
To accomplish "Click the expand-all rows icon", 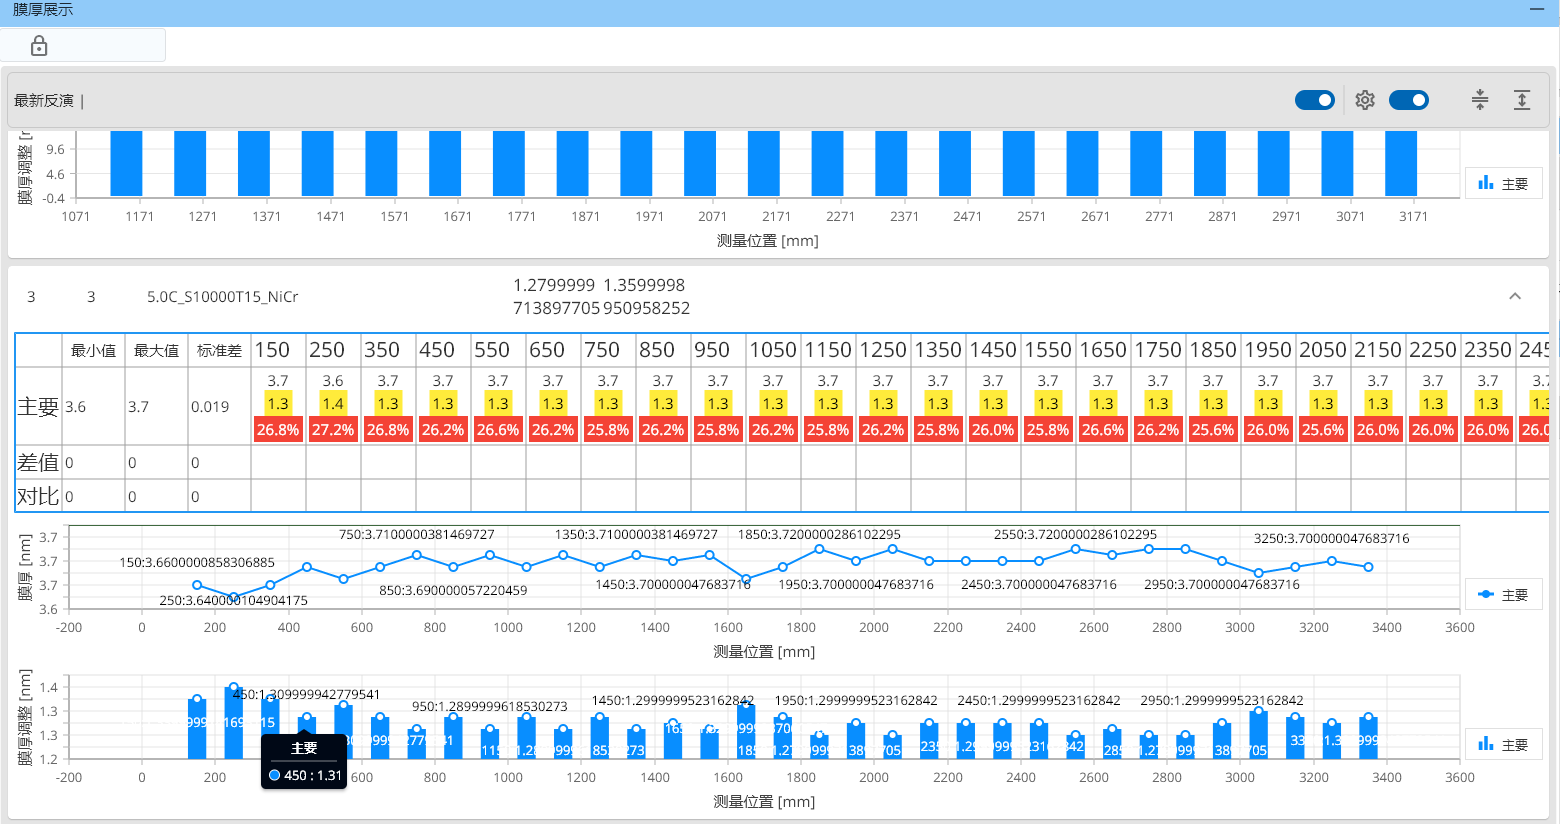I will [1521, 100].
